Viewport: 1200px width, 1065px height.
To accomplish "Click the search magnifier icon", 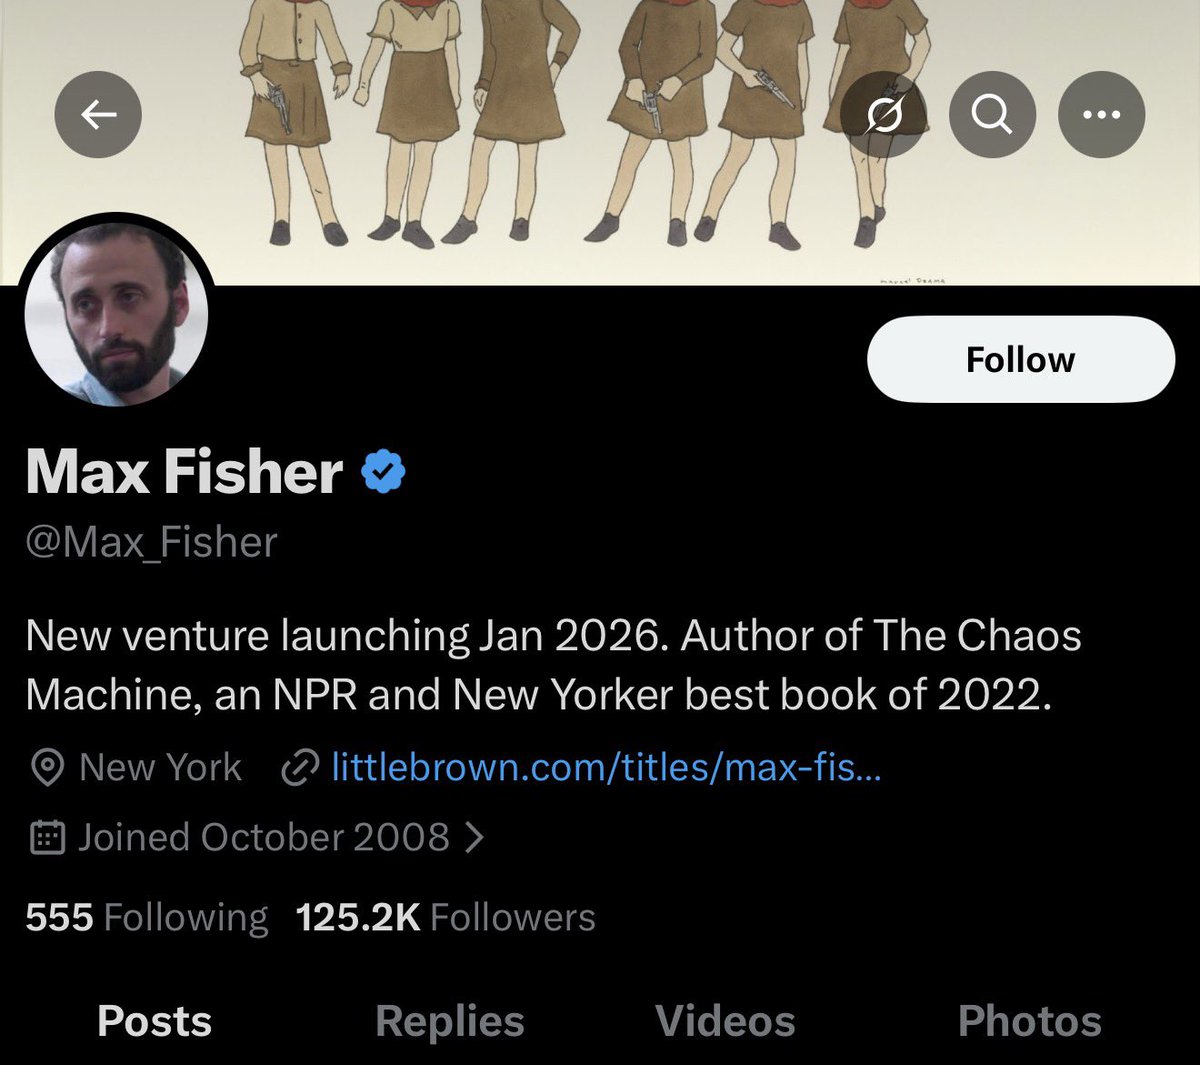I will (x=991, y=115).
